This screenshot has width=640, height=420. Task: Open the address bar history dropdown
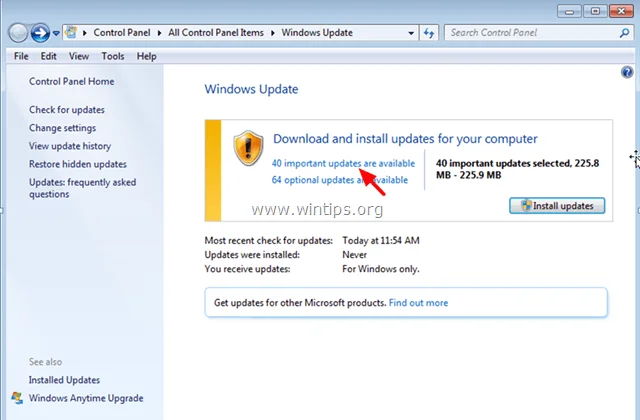[410, 33]
